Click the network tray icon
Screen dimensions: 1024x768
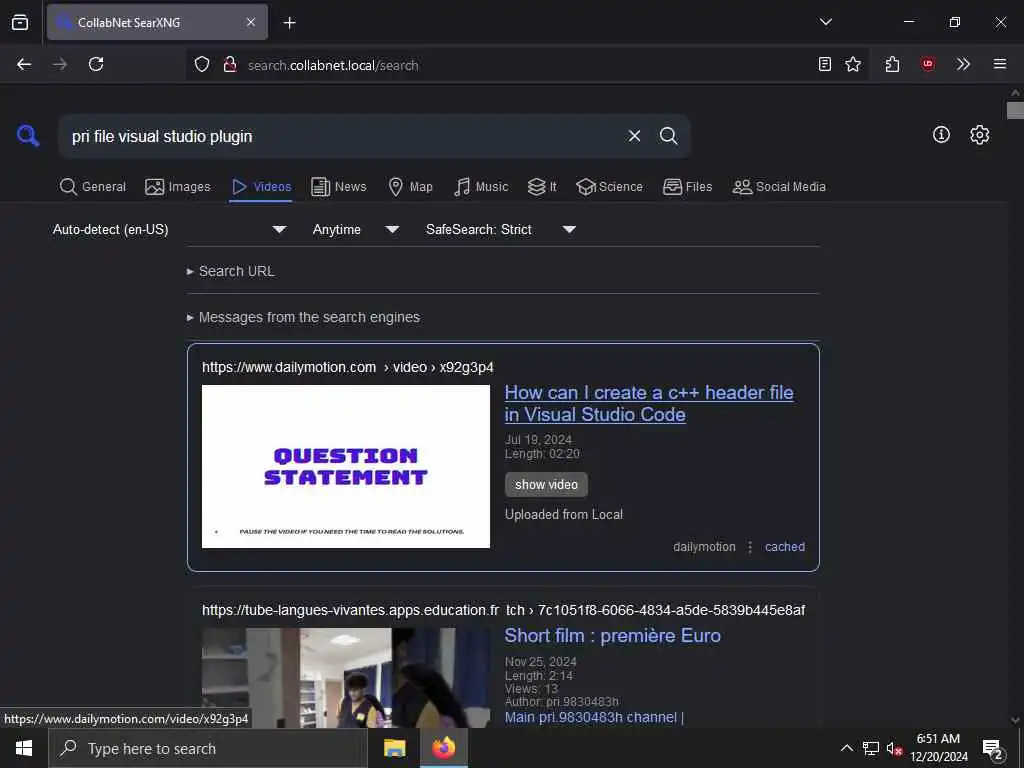[x=871, y=748]
